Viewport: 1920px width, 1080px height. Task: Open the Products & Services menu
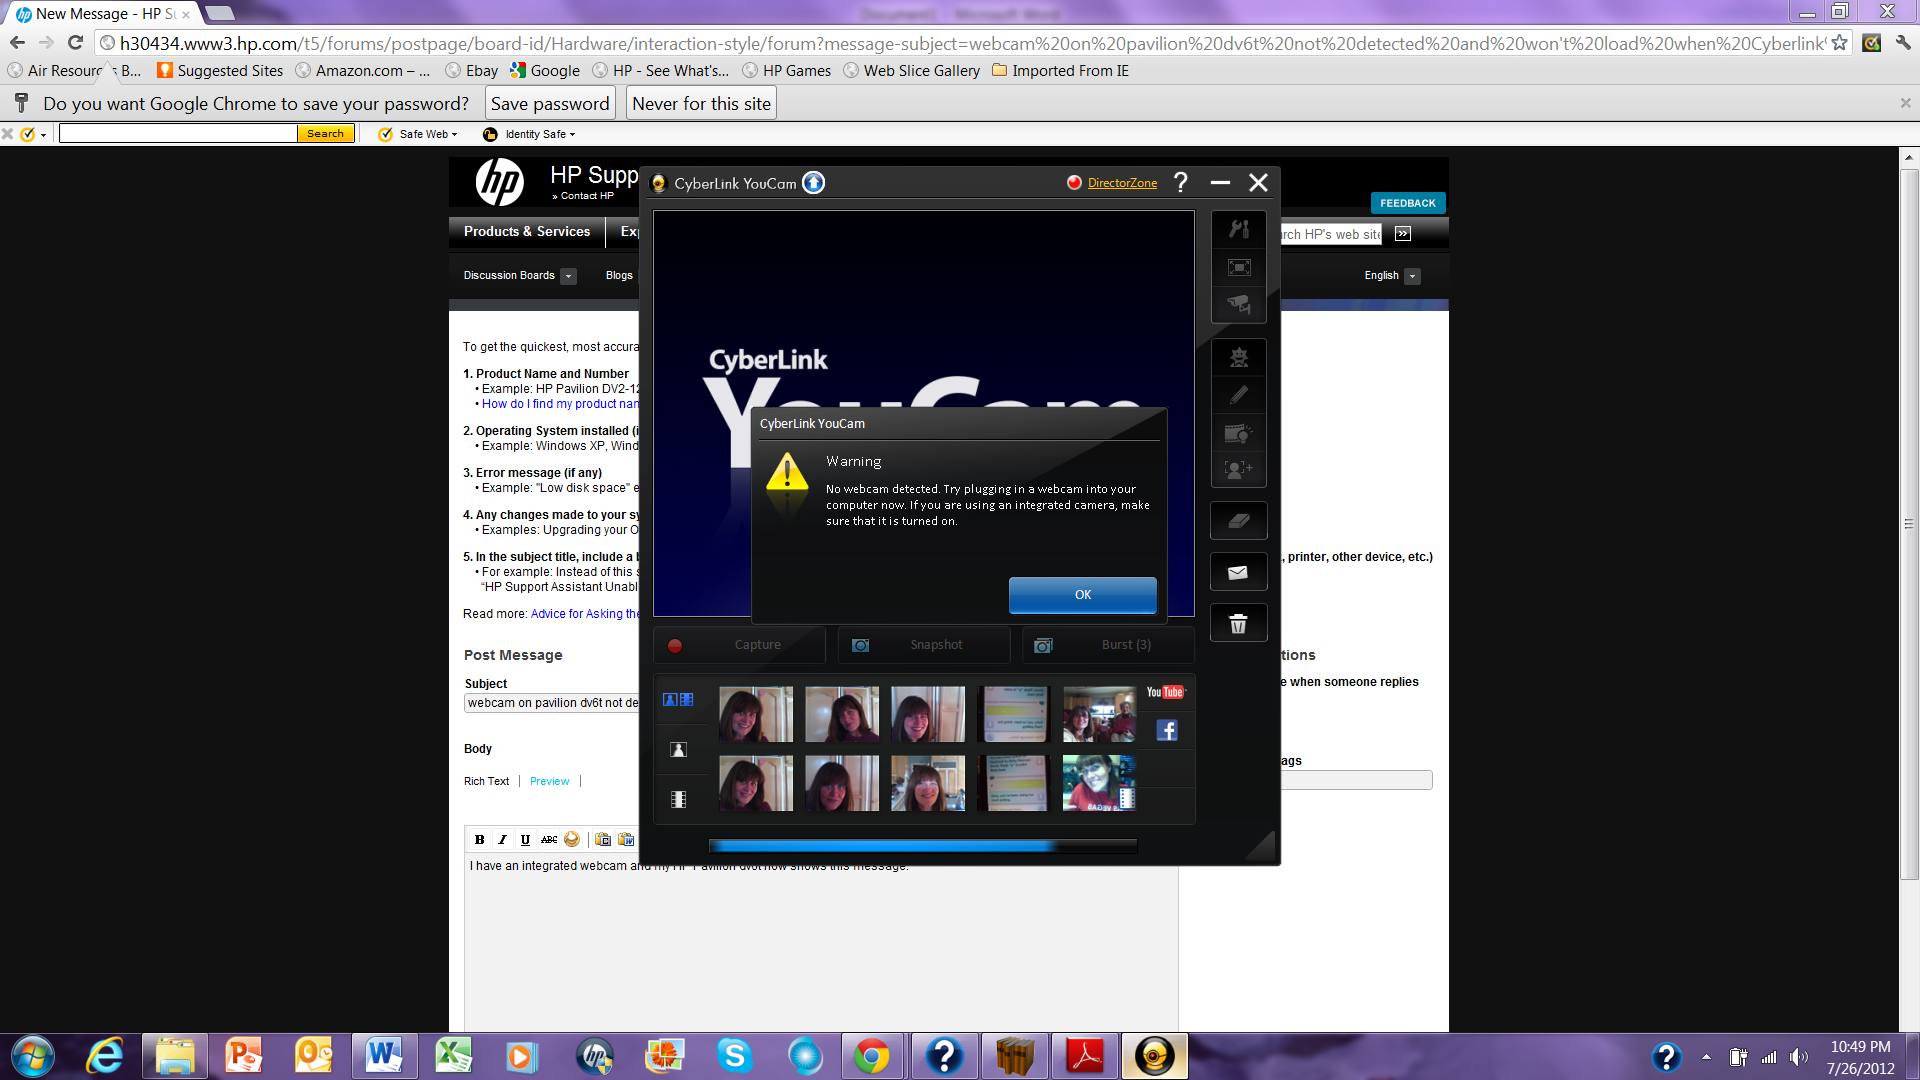(x=526, y=231)
